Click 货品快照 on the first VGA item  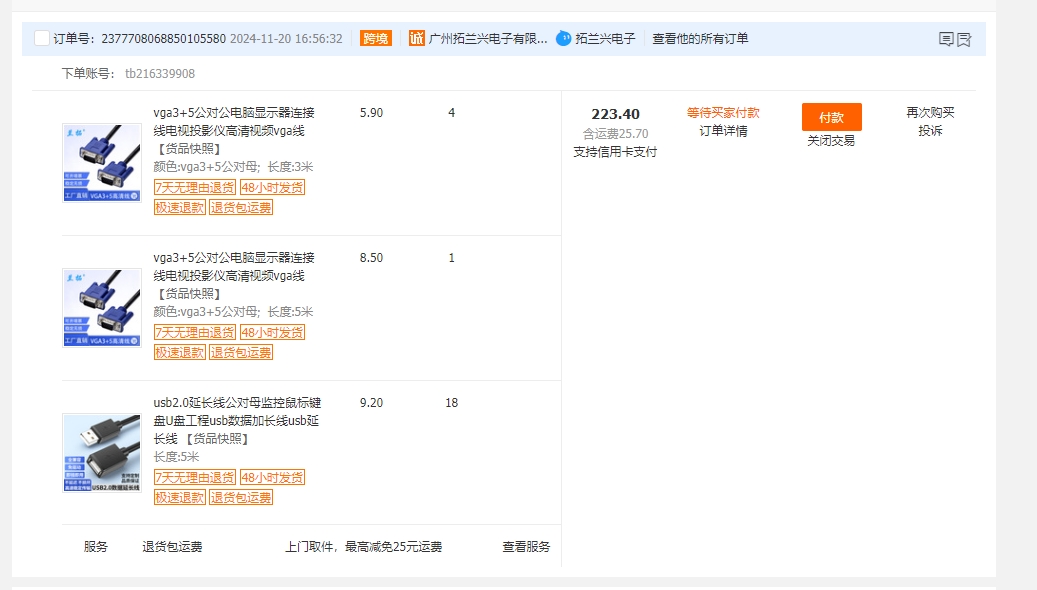coord(189,149)
